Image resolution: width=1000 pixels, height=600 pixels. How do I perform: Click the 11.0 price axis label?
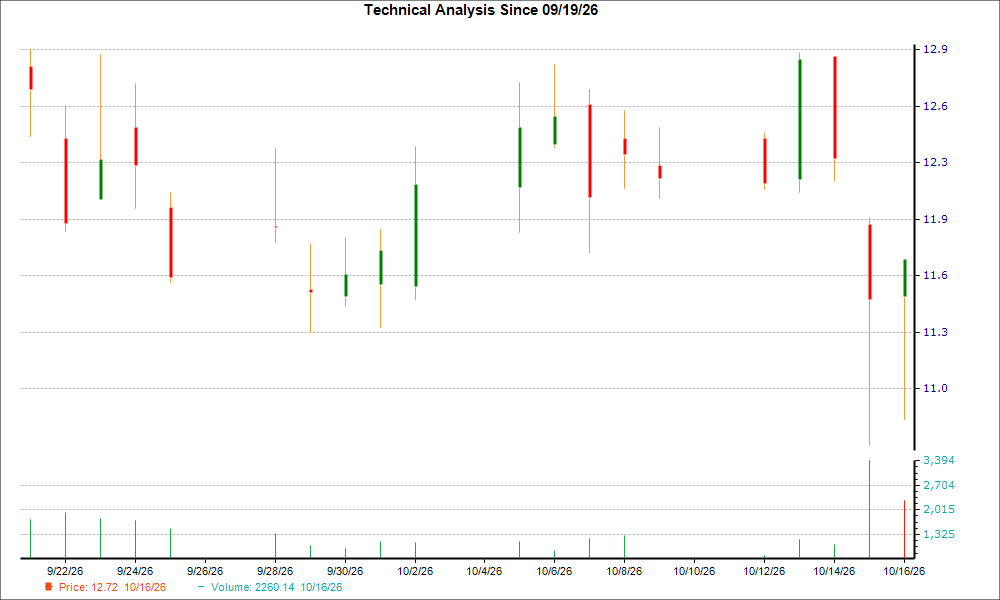pos(936,388)
